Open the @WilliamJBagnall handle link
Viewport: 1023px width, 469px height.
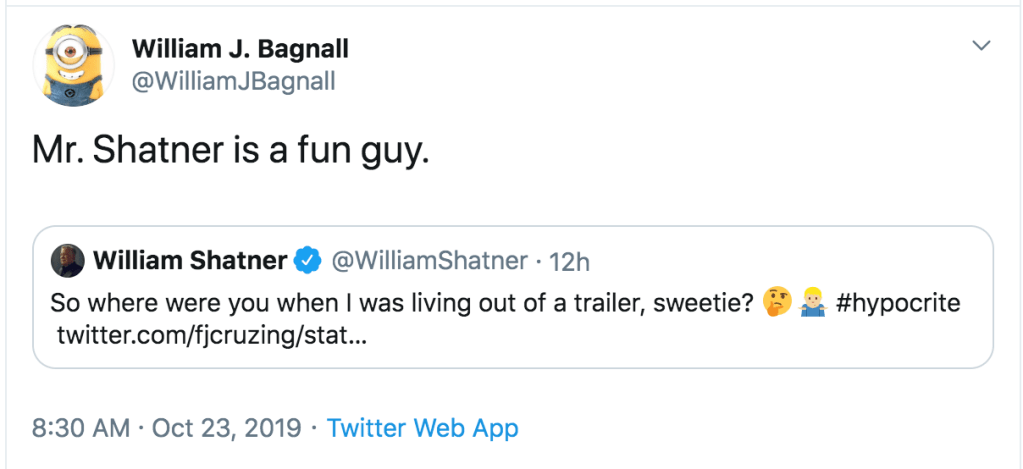point(234,81)
